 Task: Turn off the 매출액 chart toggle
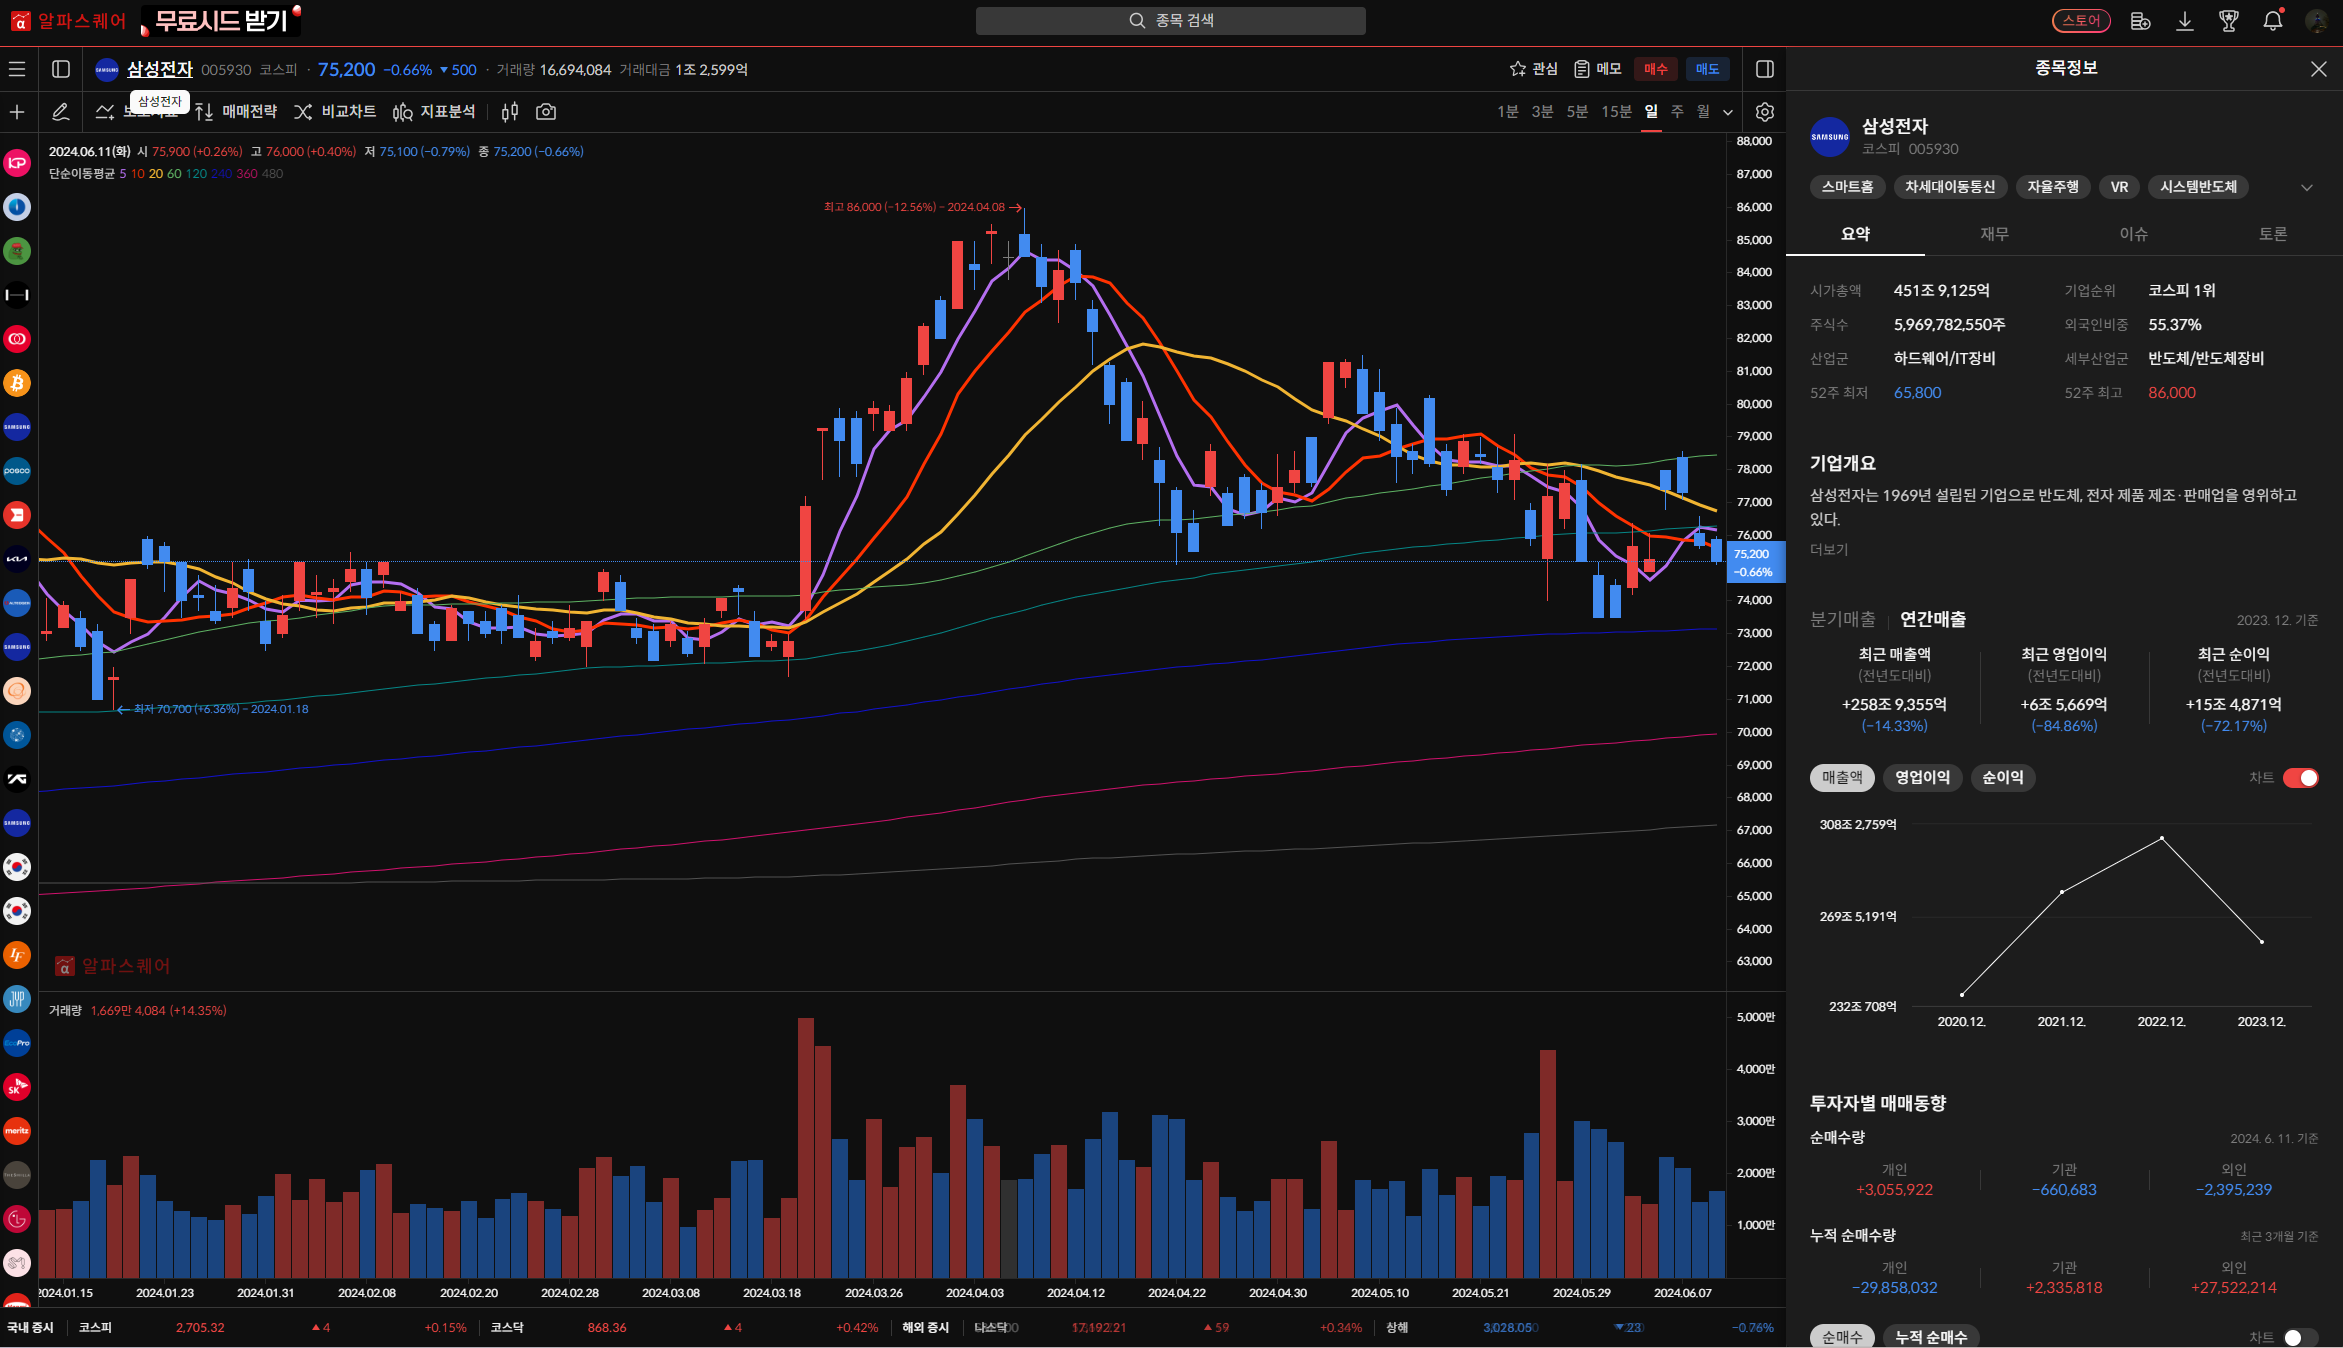2300,778
